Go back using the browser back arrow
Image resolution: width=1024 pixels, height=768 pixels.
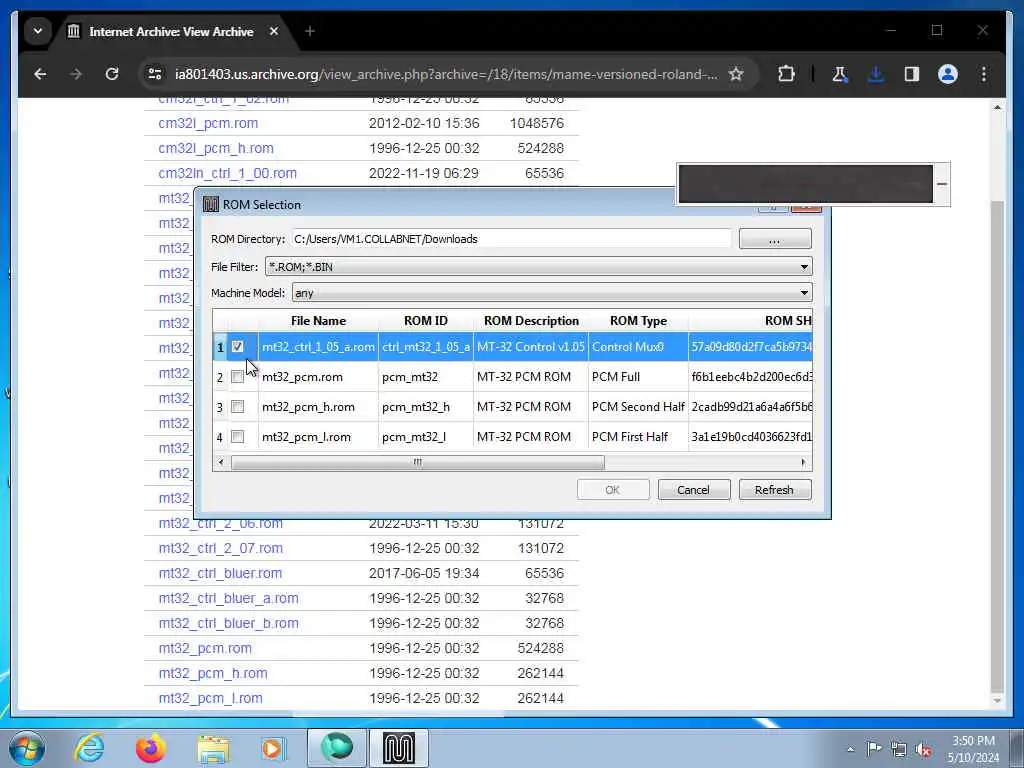(40, 74)
